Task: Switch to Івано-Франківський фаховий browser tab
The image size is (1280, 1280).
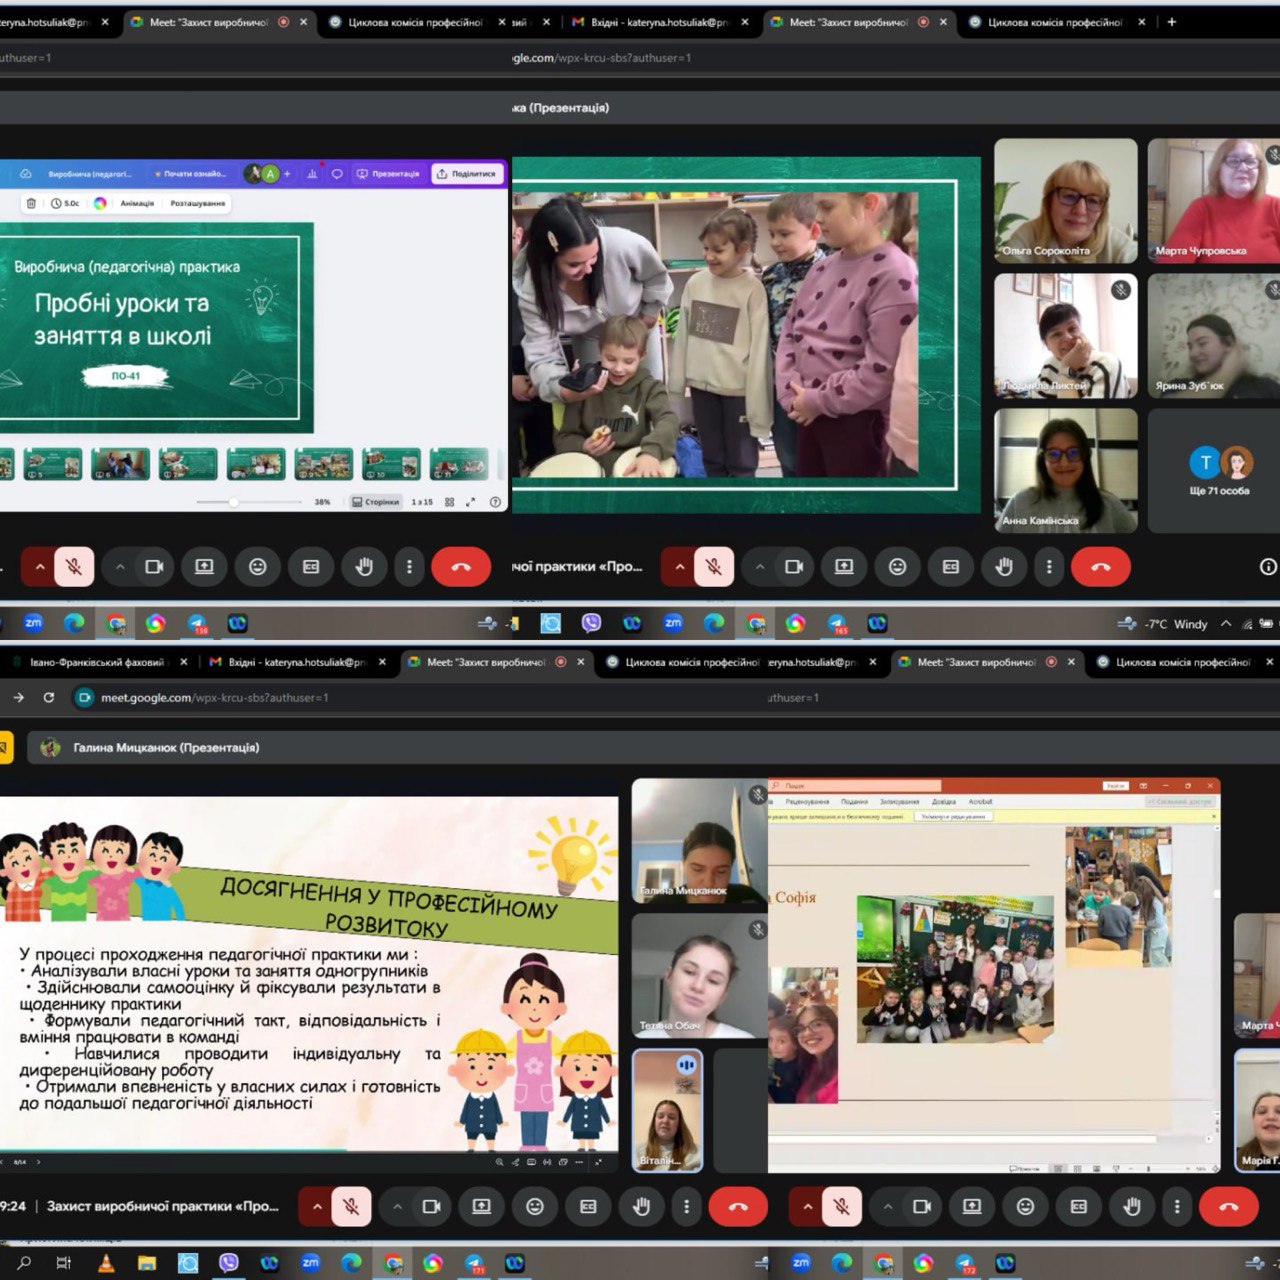Action: [96, 662]
